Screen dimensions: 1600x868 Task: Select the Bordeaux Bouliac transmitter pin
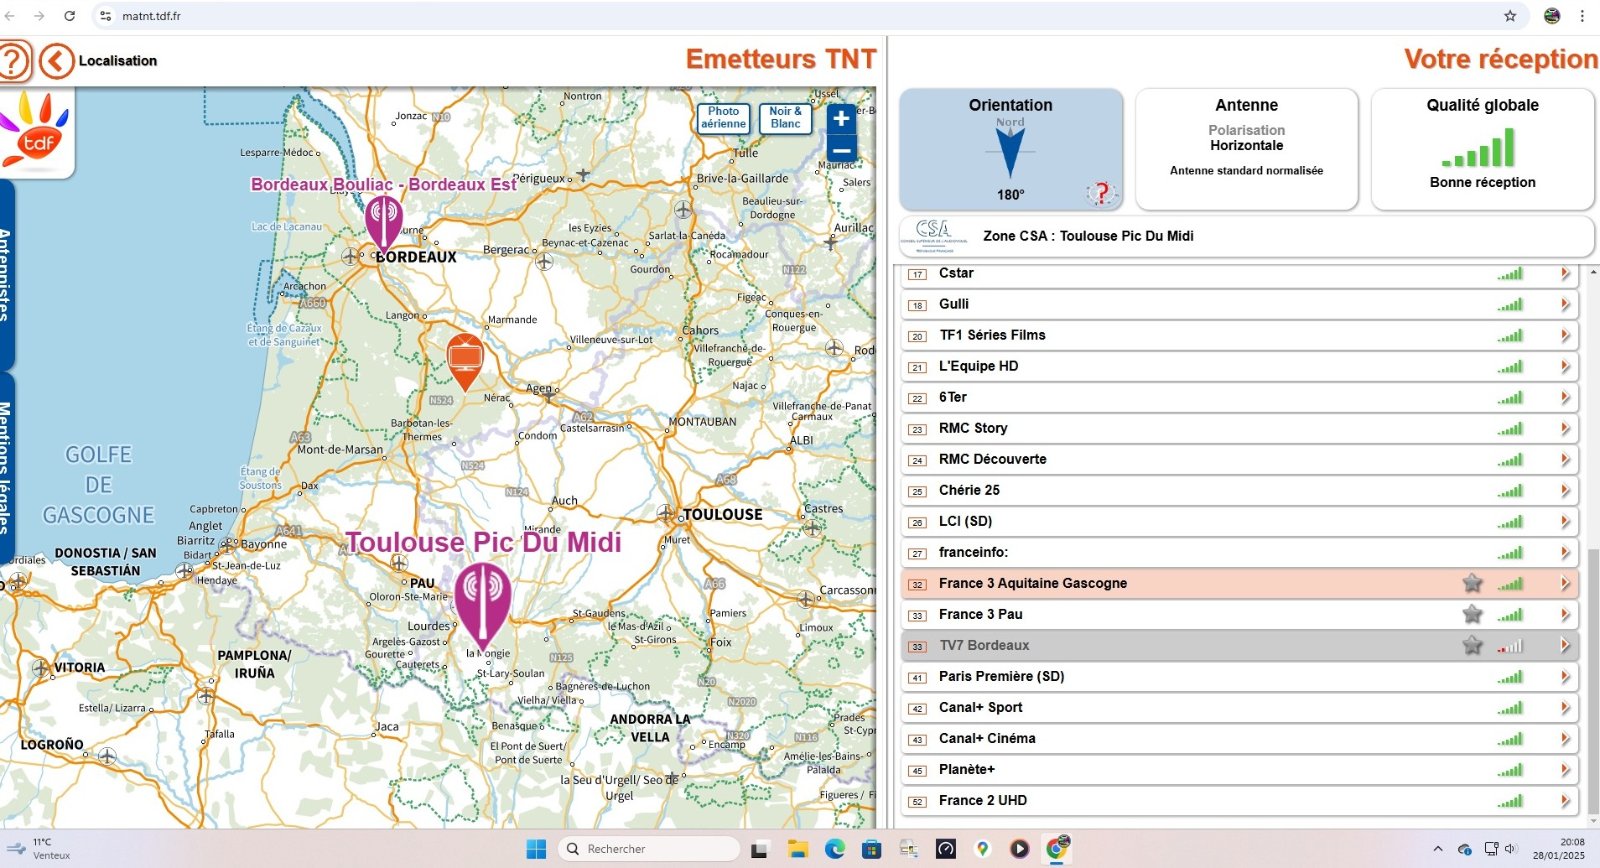click(x=383, y=220)
